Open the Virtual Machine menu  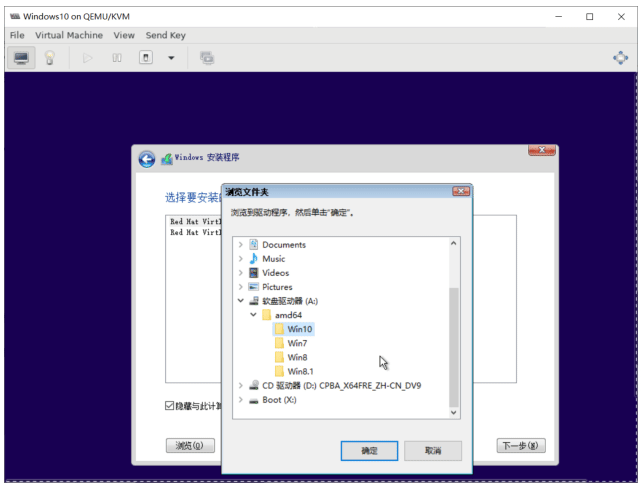point(69,35)
